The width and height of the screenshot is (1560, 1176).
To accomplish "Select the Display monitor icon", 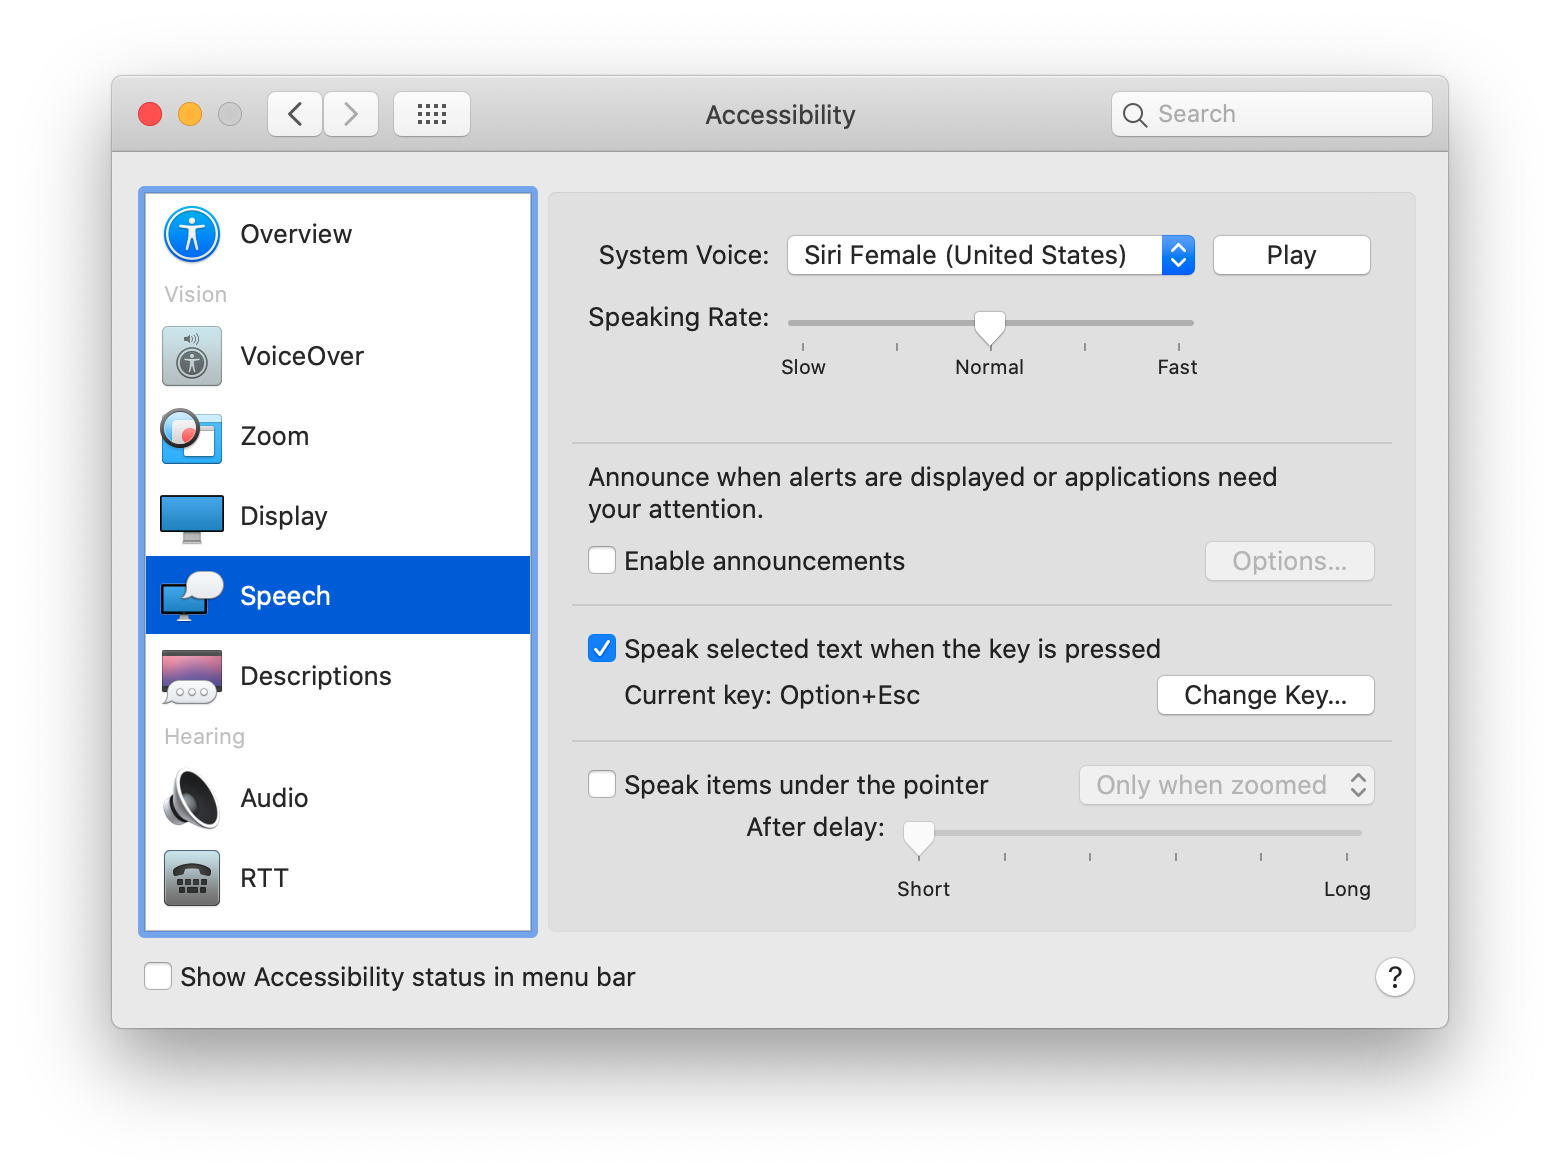I will pos(191,516).
